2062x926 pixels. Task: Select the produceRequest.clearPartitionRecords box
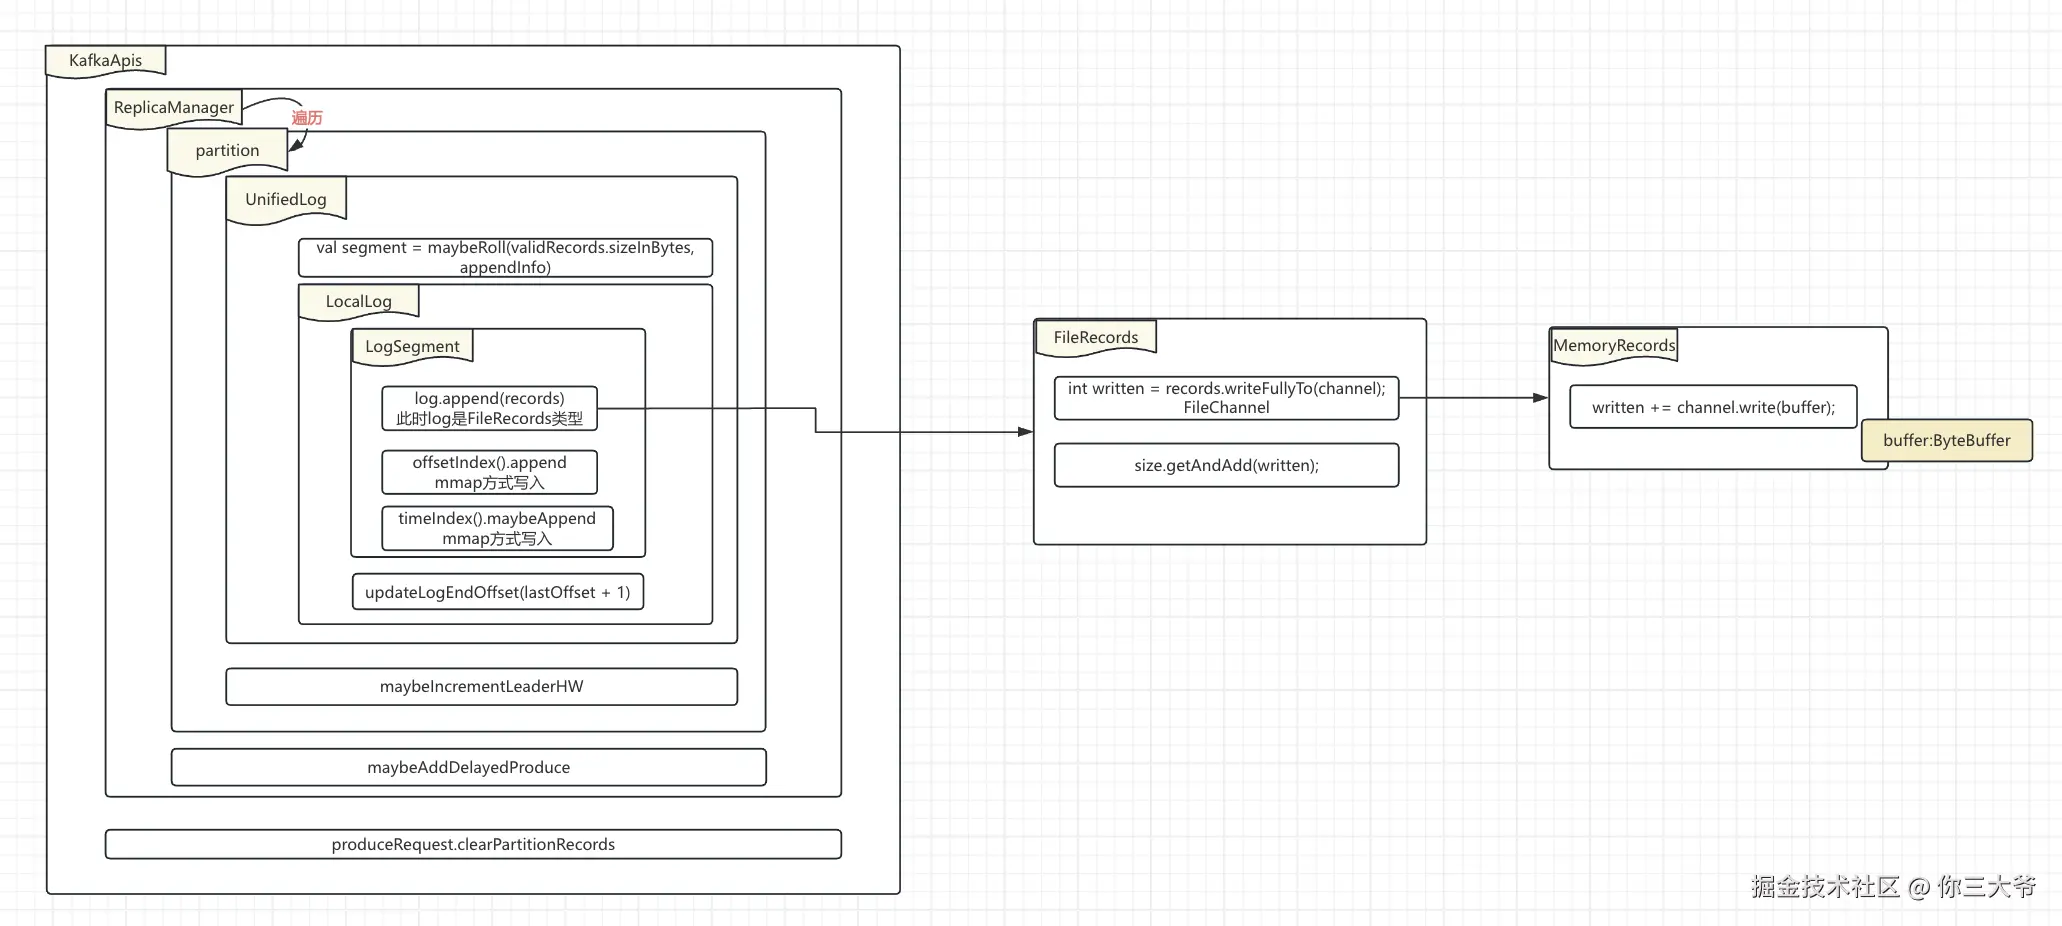[472, 844]
